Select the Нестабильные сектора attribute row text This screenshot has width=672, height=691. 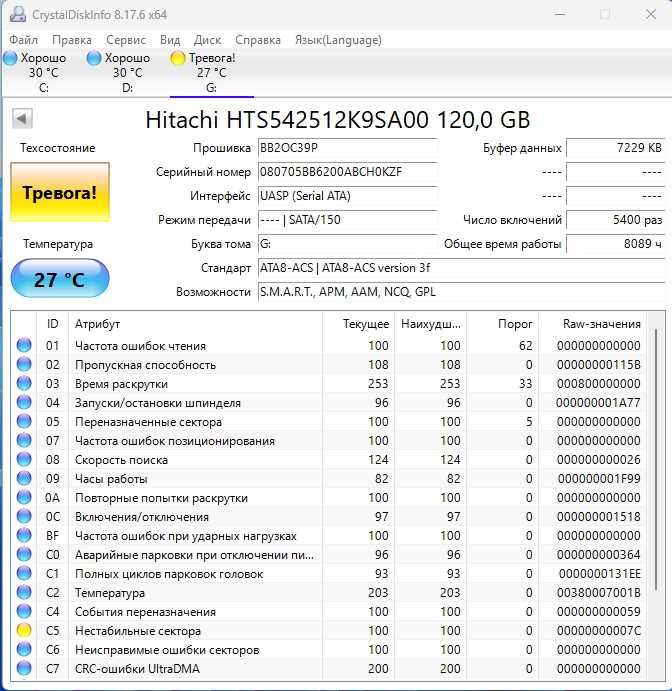pos(137,631)
